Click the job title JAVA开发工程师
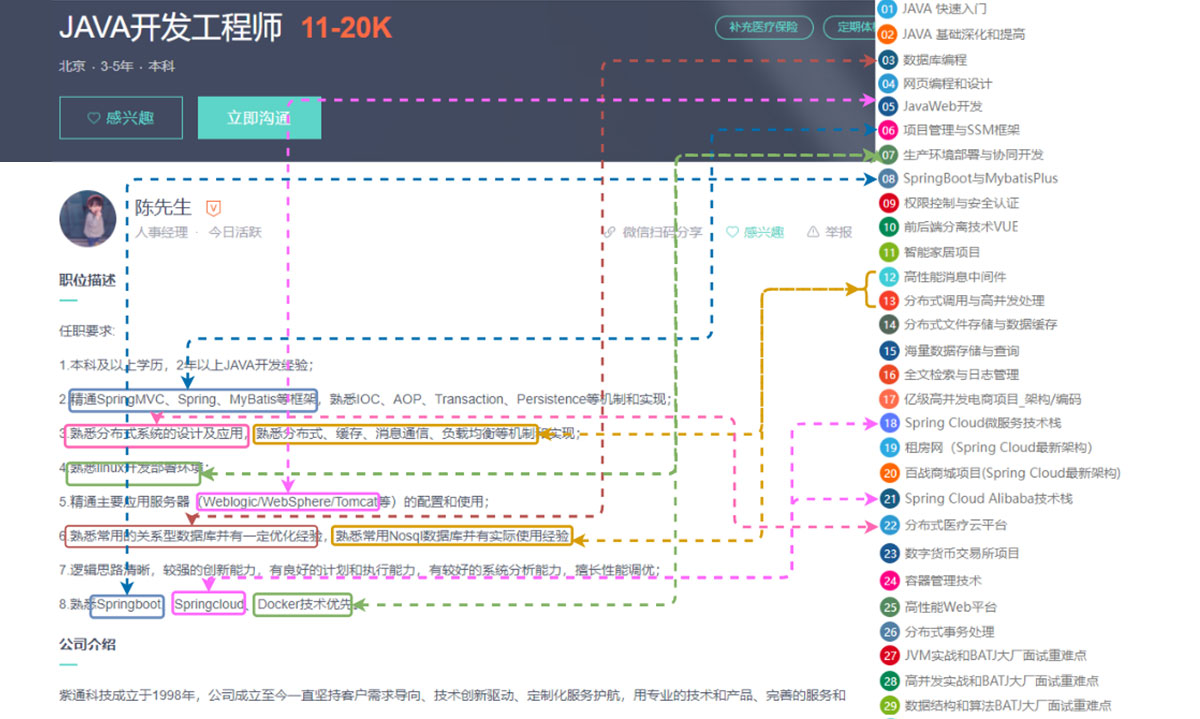 [x=171, y=28]
